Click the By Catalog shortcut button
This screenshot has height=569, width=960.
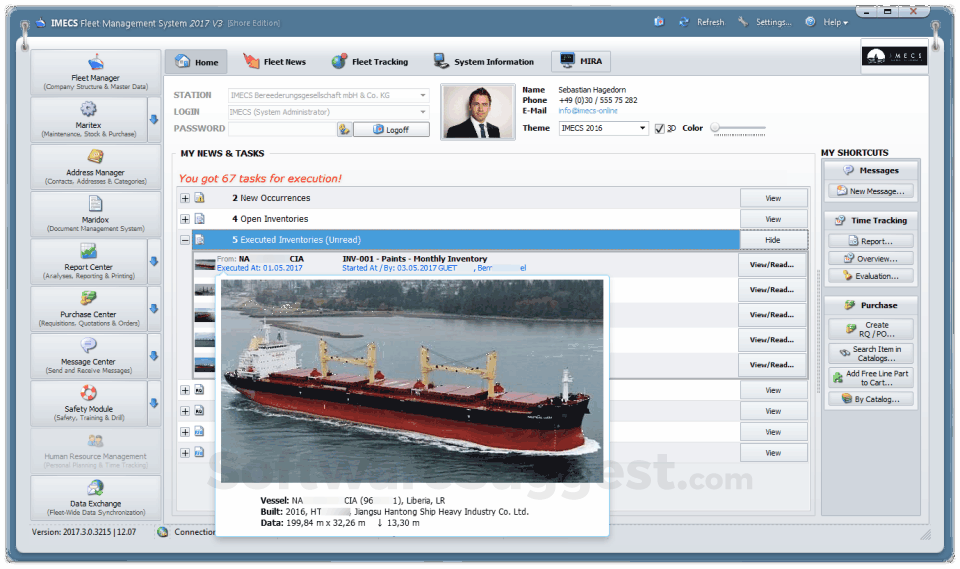(x=871, y=399)
